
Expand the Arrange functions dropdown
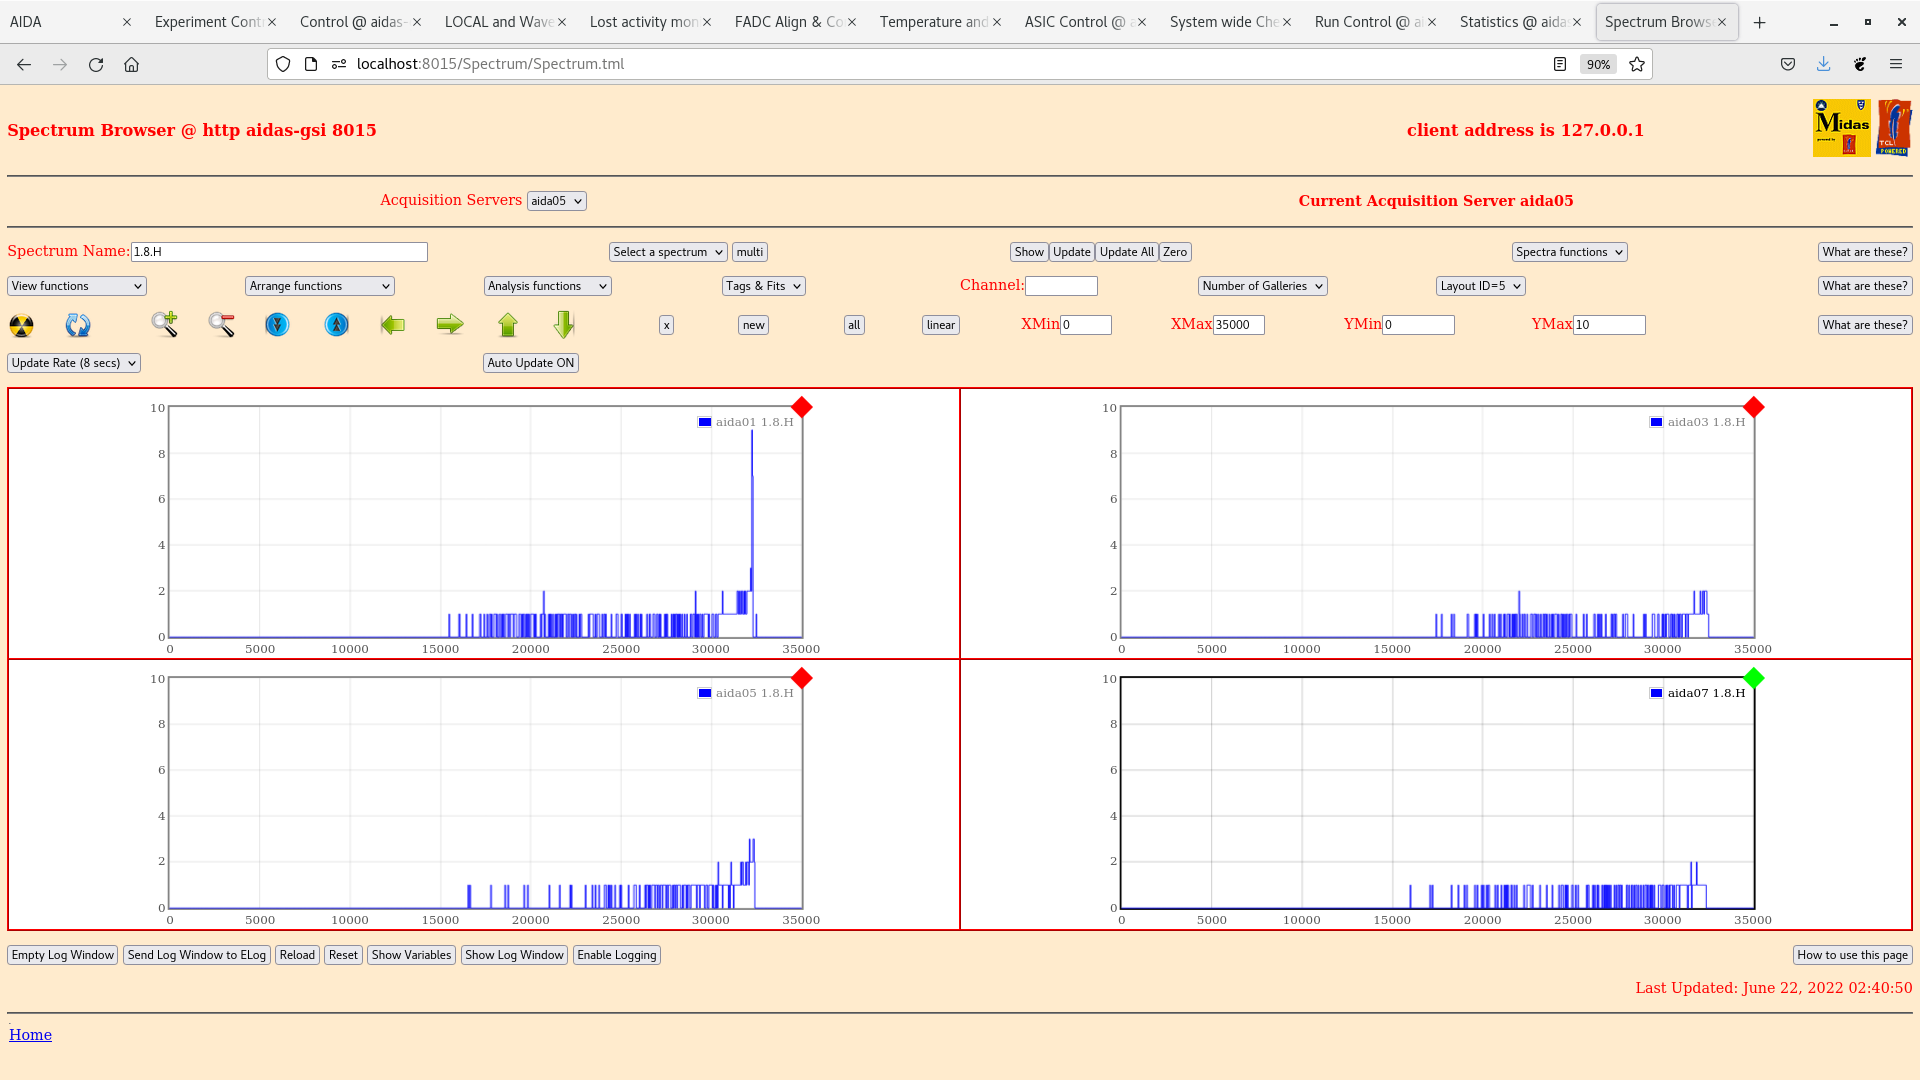tap(320, 286)
